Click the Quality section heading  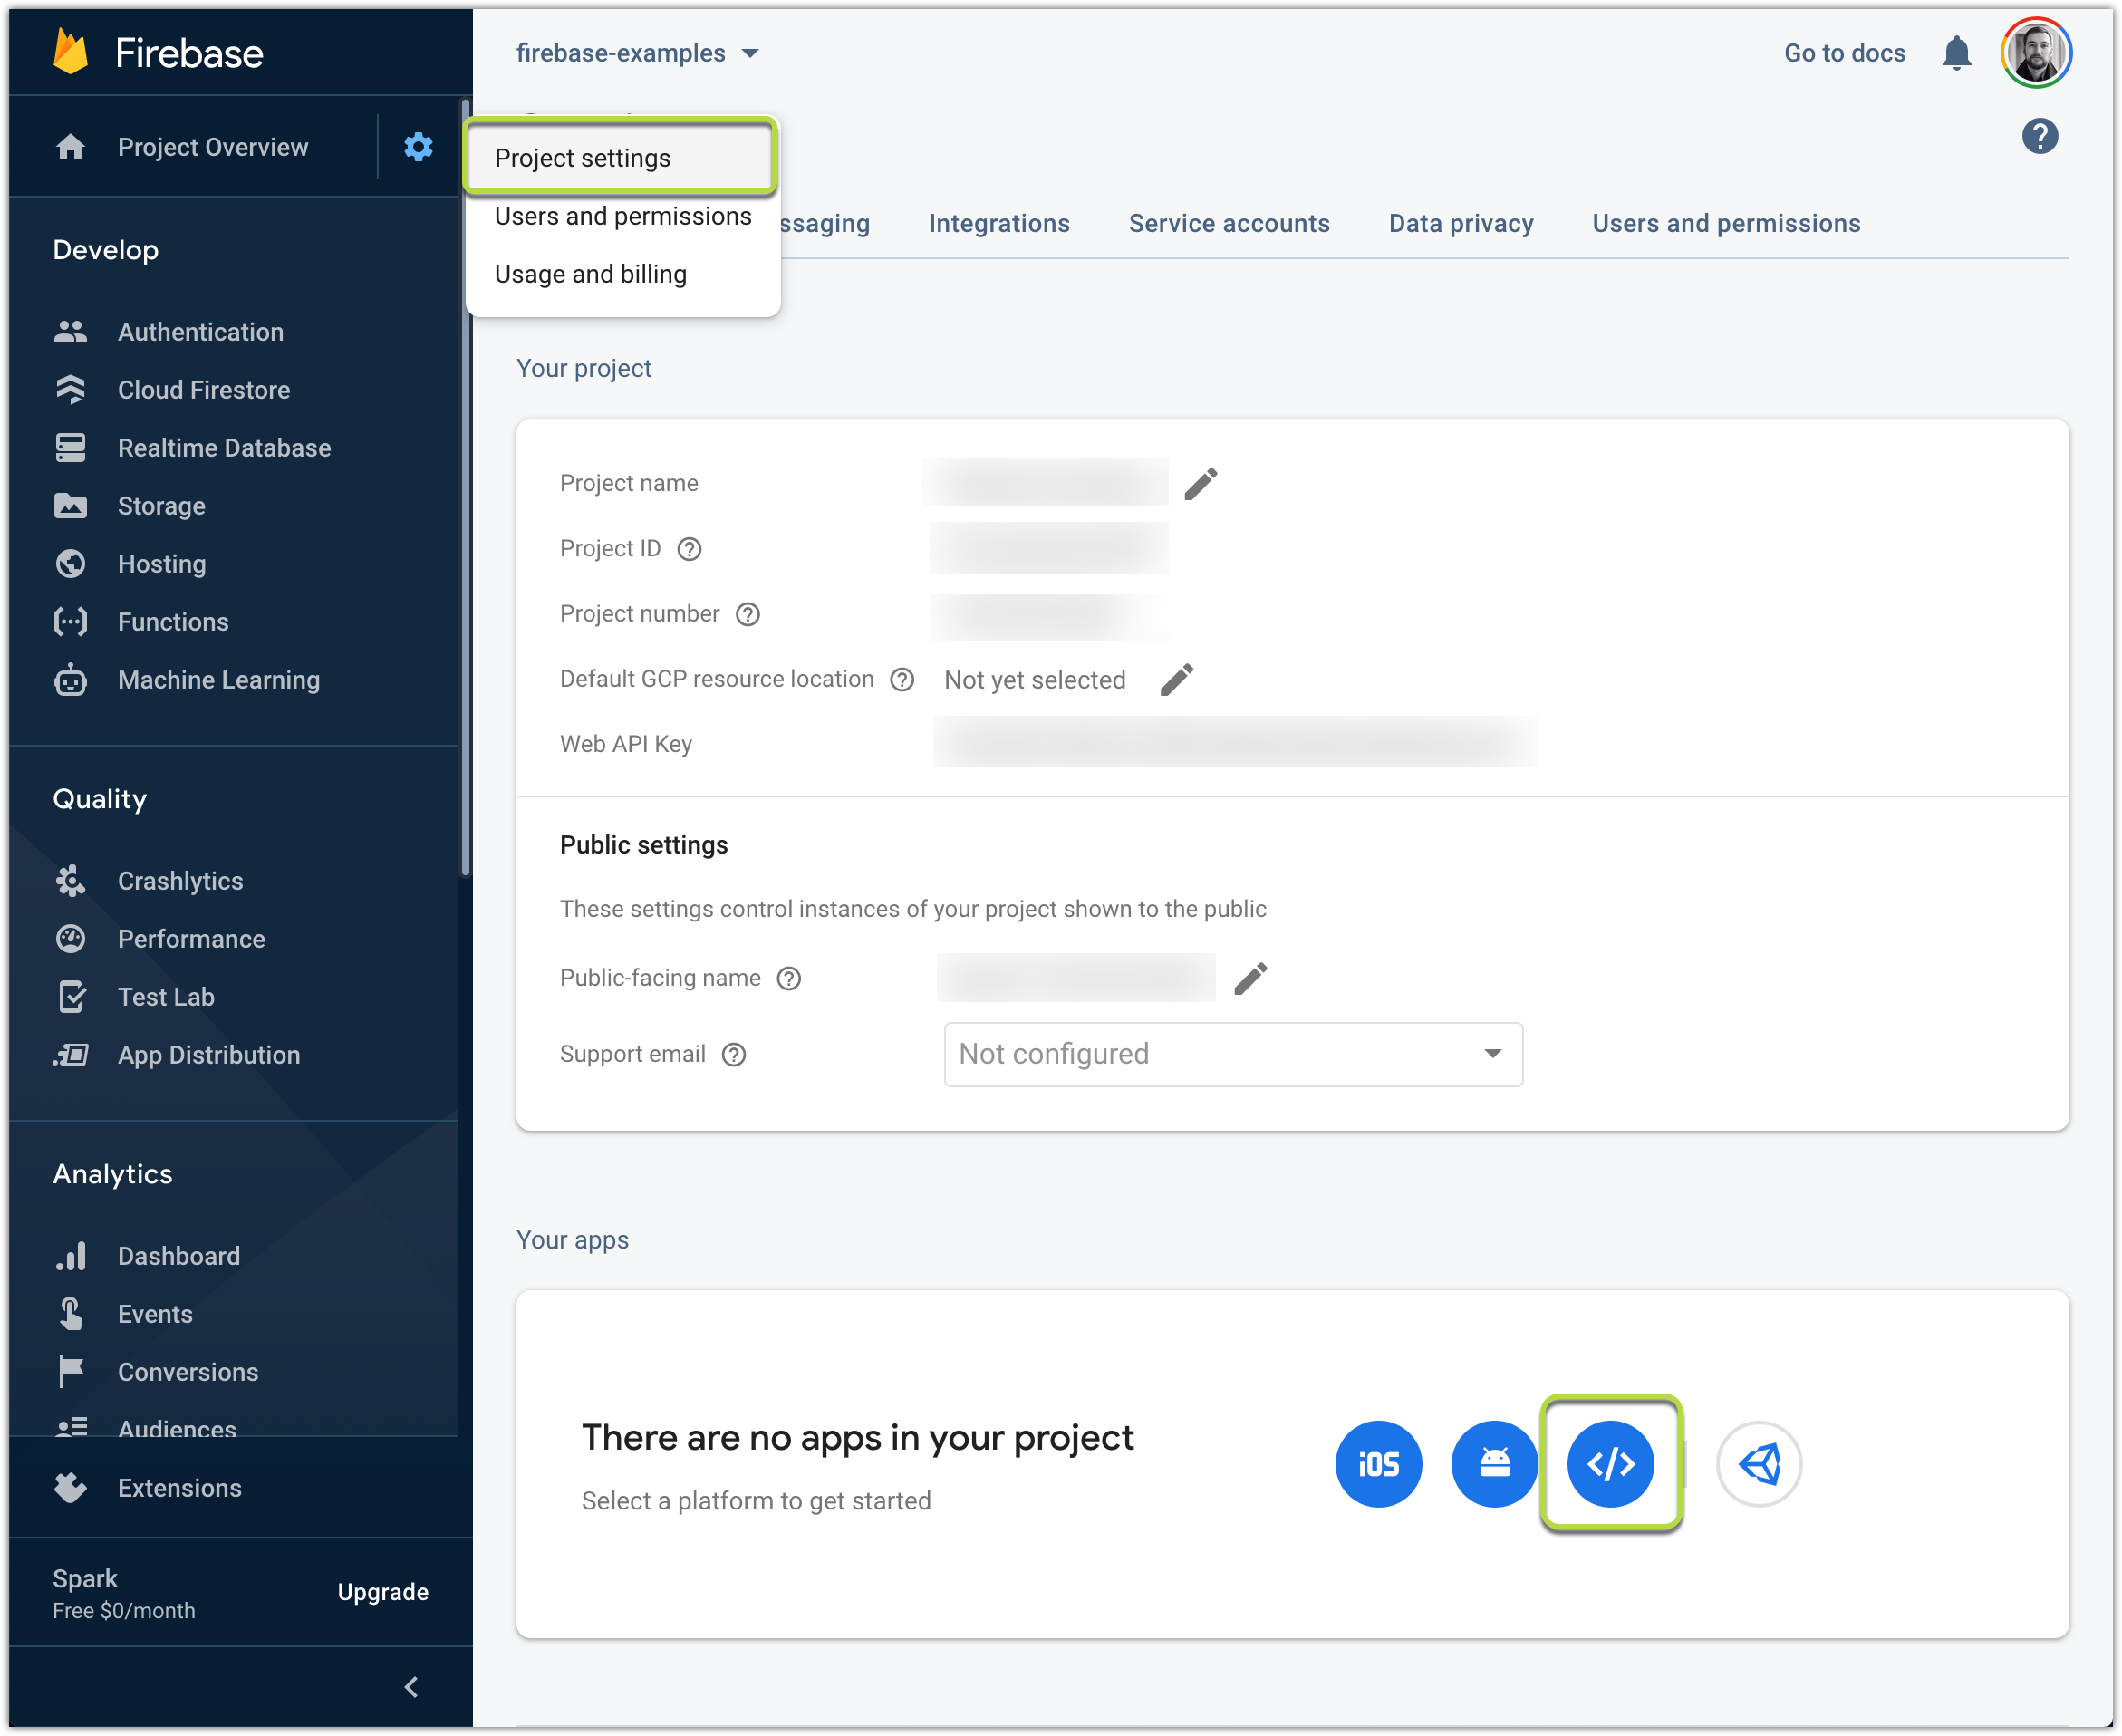pos(99,799)
